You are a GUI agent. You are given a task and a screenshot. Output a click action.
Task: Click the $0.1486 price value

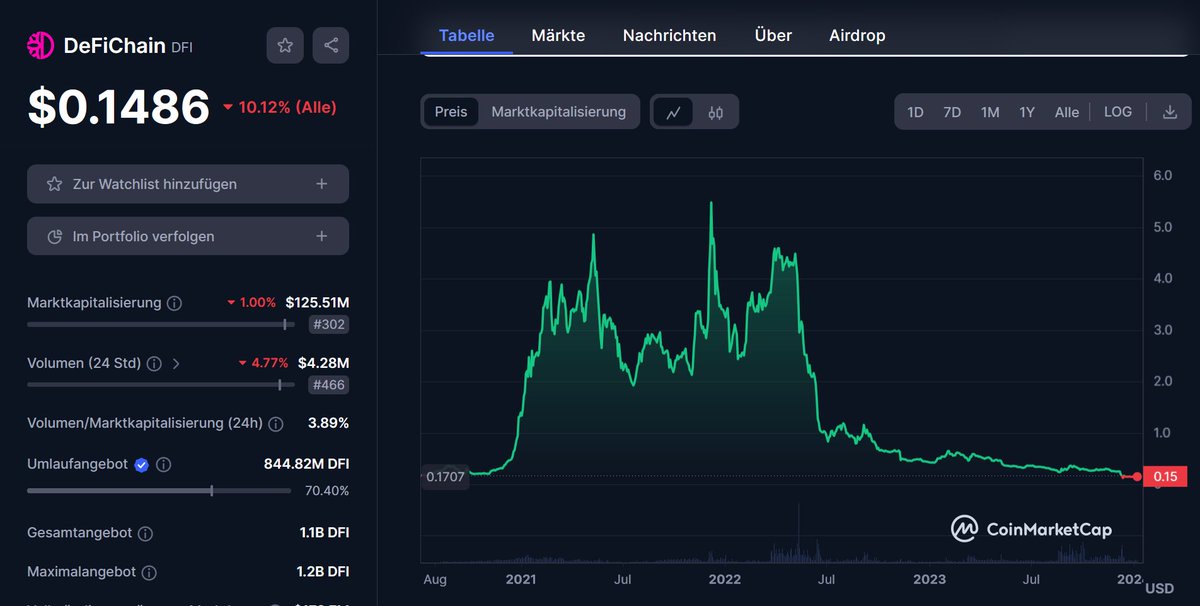(x=118, y=107)
